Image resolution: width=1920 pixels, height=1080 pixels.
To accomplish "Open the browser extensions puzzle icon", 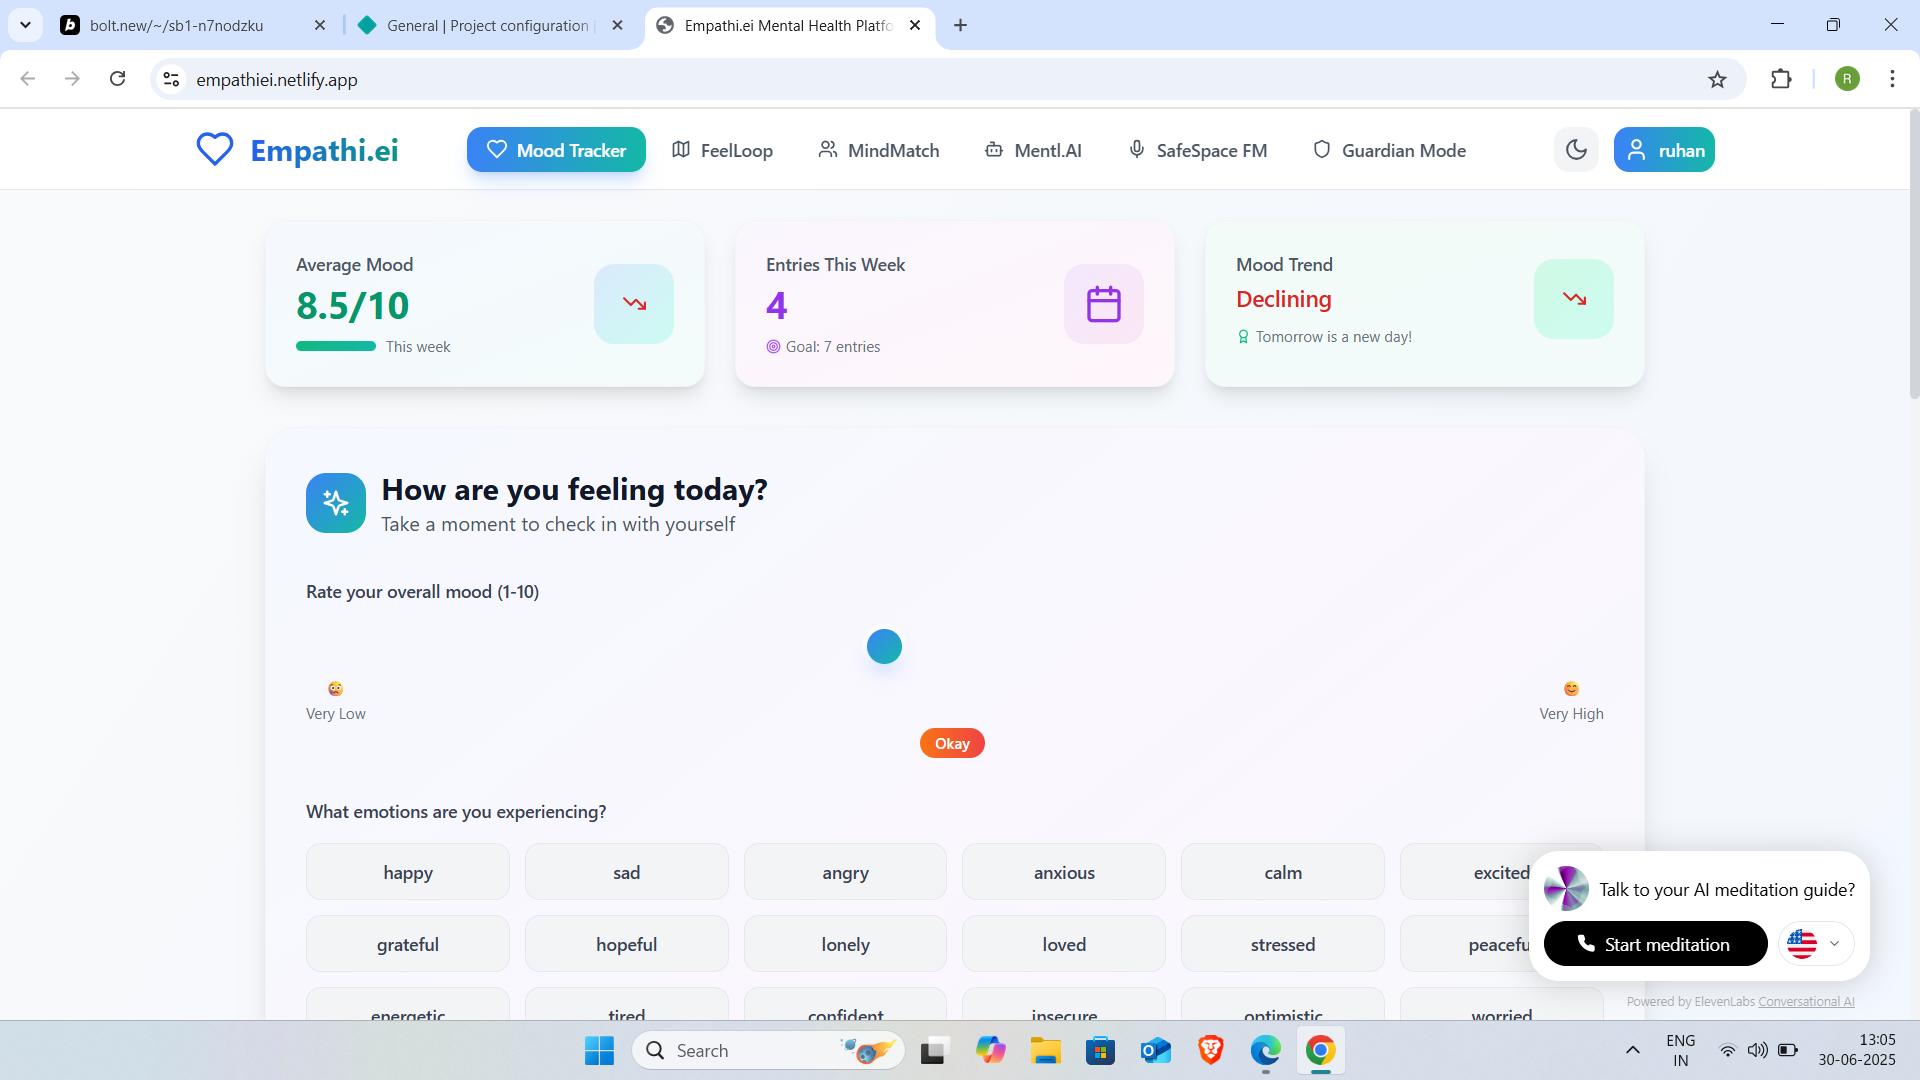I will click(x=1781, y=79).
